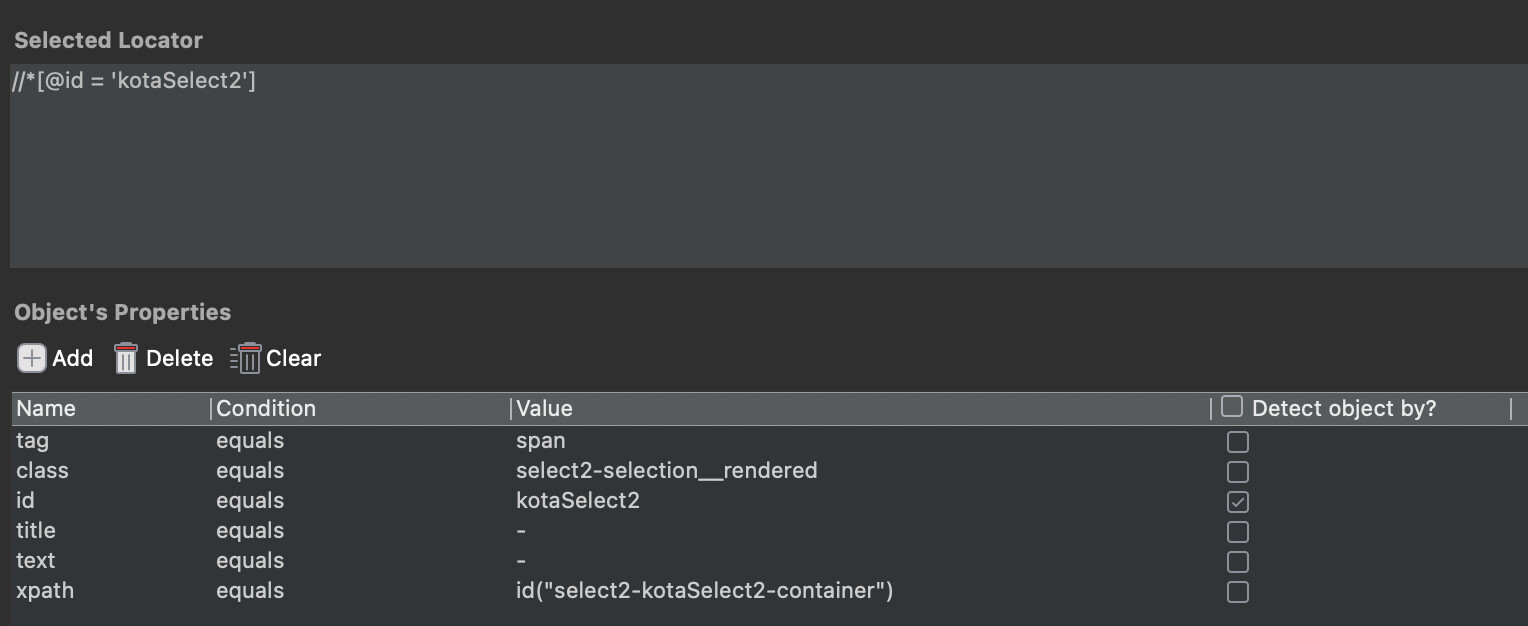Image resolution: width=1528 pixels, height=626 pixels.
Task: Click the Condition column header
Action: [266, 408]
